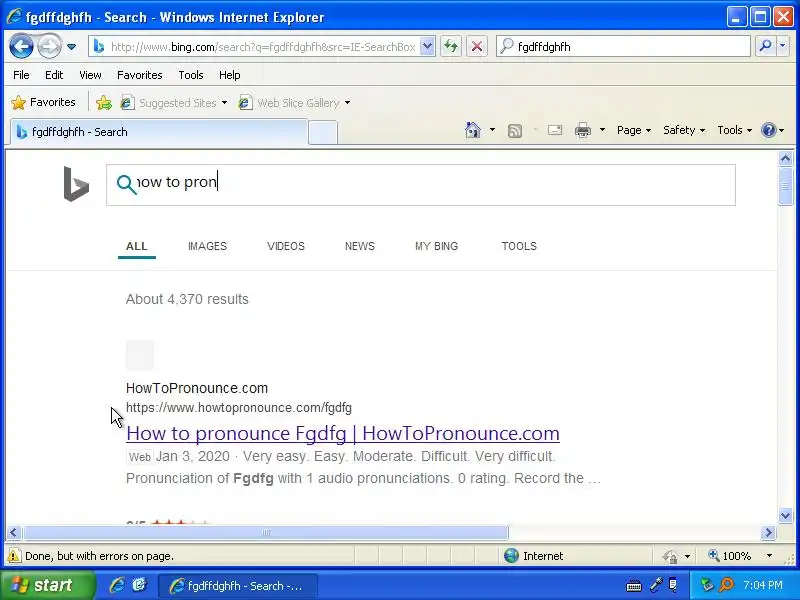Viewport: 800px width, 600px height.
Task: Click the blue Help question mark icon
Action: coord(768,130)
